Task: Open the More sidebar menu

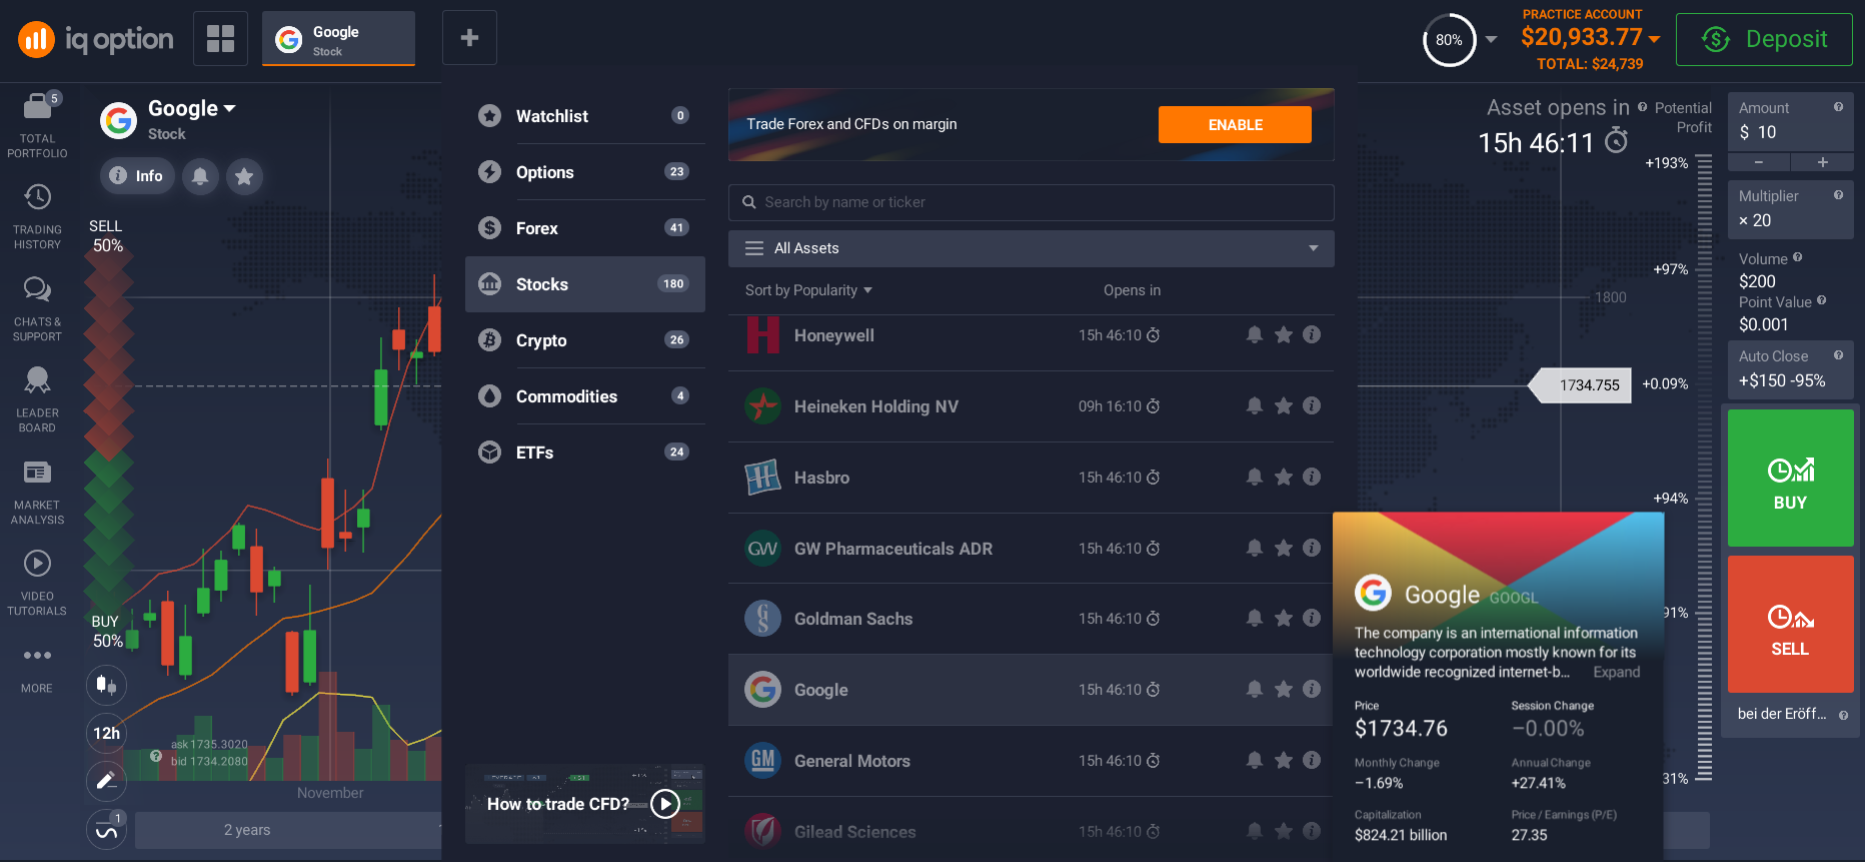Action: [x=37, y=669]
